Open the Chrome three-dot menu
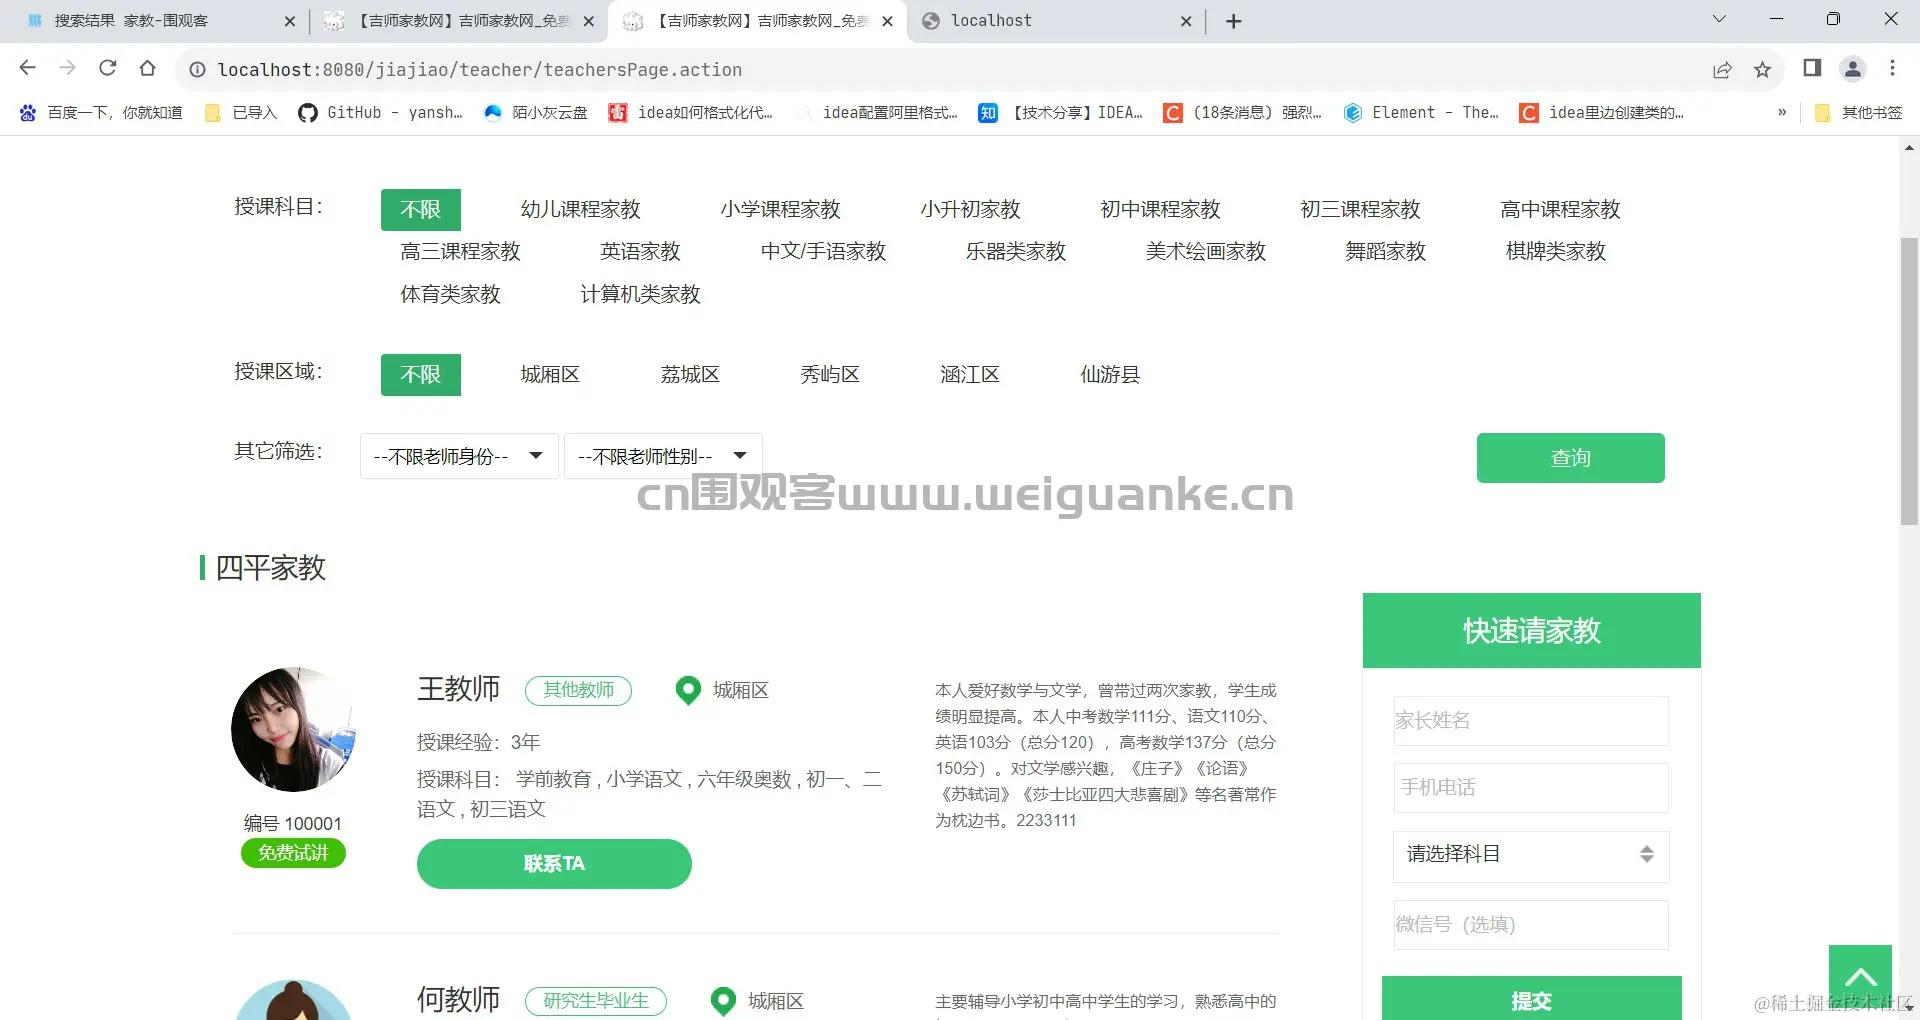 [1892, 68]
